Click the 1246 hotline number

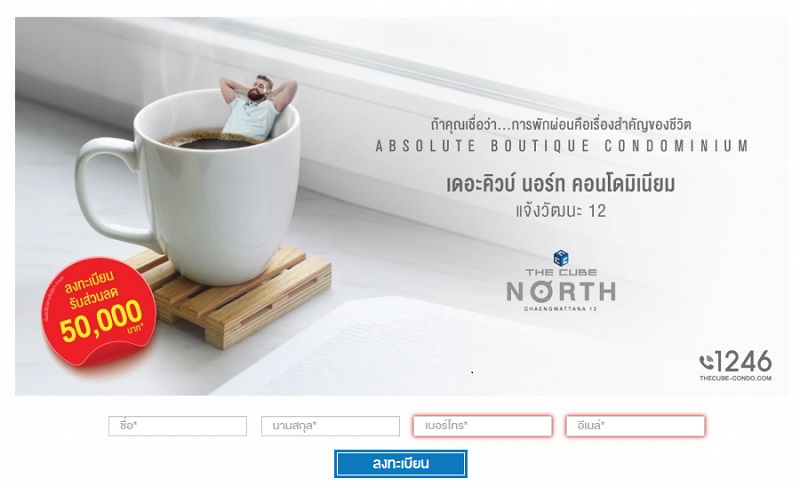click(743, 361)
